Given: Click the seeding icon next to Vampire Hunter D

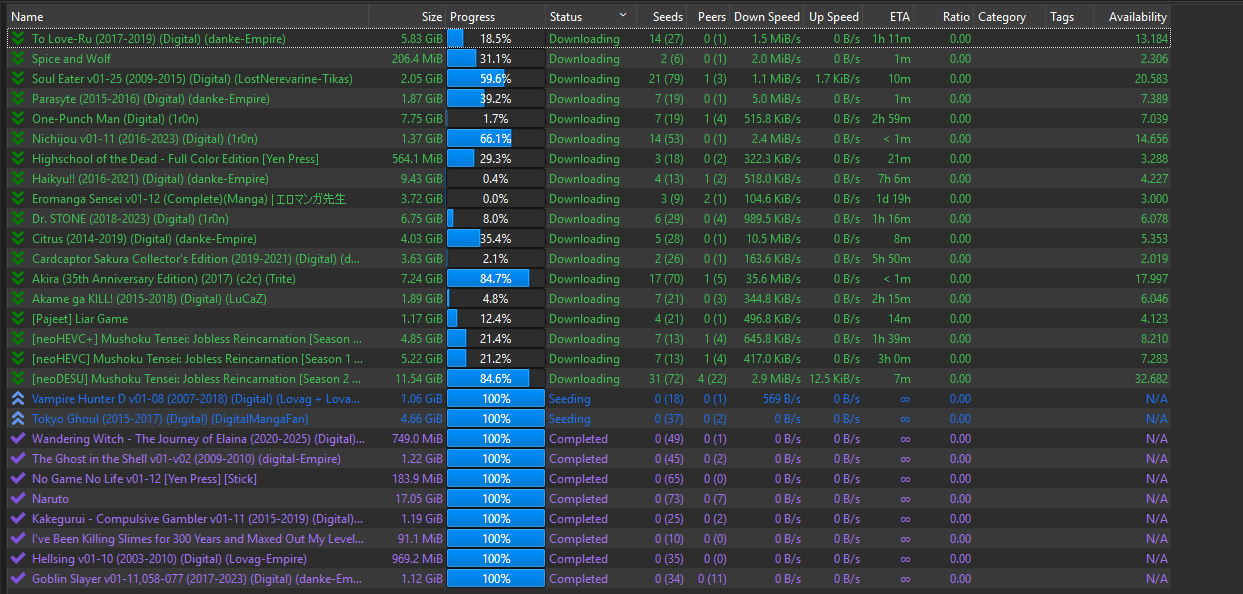Looking at the screenshot, I should point(17,398).
